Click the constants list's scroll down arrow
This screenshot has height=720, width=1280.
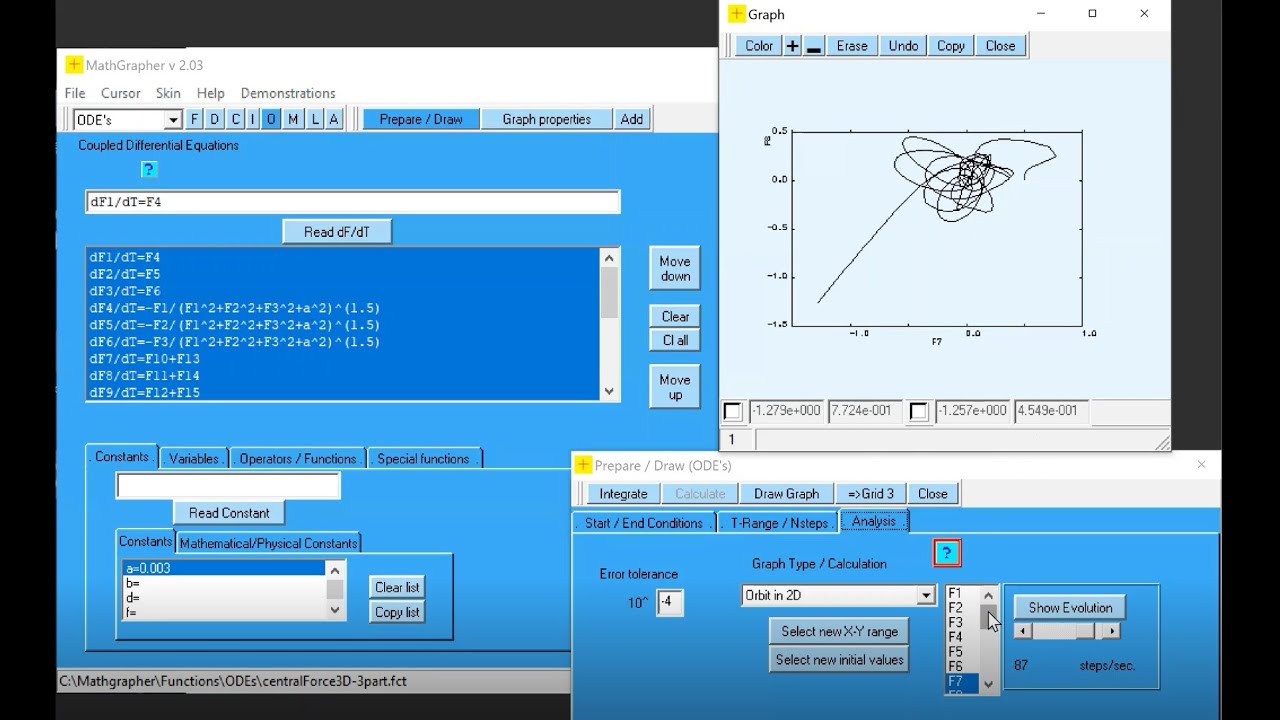(335, 610)
